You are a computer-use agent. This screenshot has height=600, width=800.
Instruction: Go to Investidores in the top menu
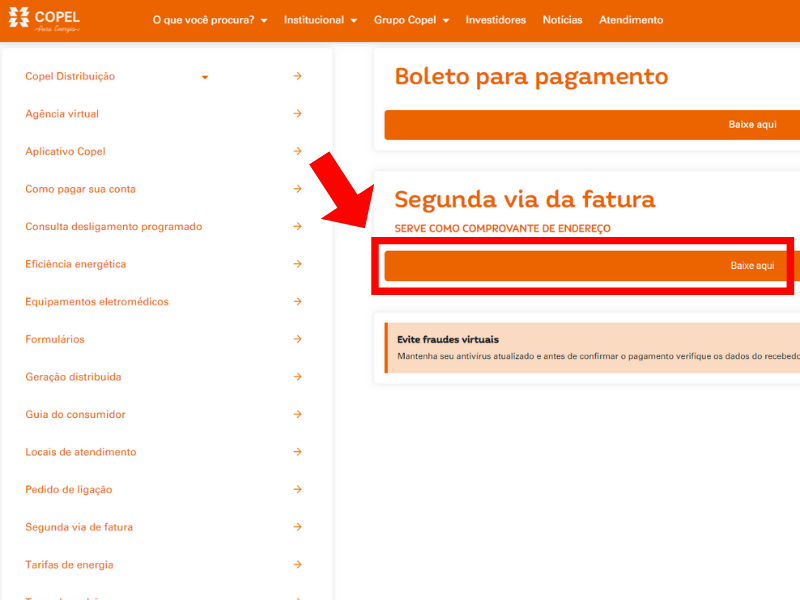495,20
